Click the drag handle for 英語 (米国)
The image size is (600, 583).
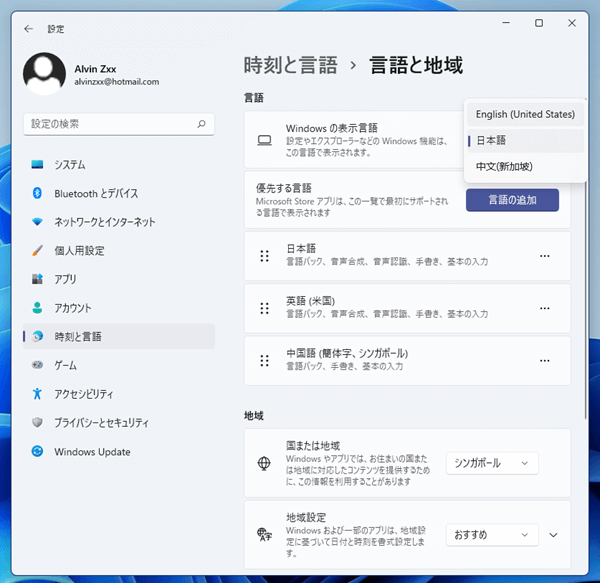pos(264,308)
